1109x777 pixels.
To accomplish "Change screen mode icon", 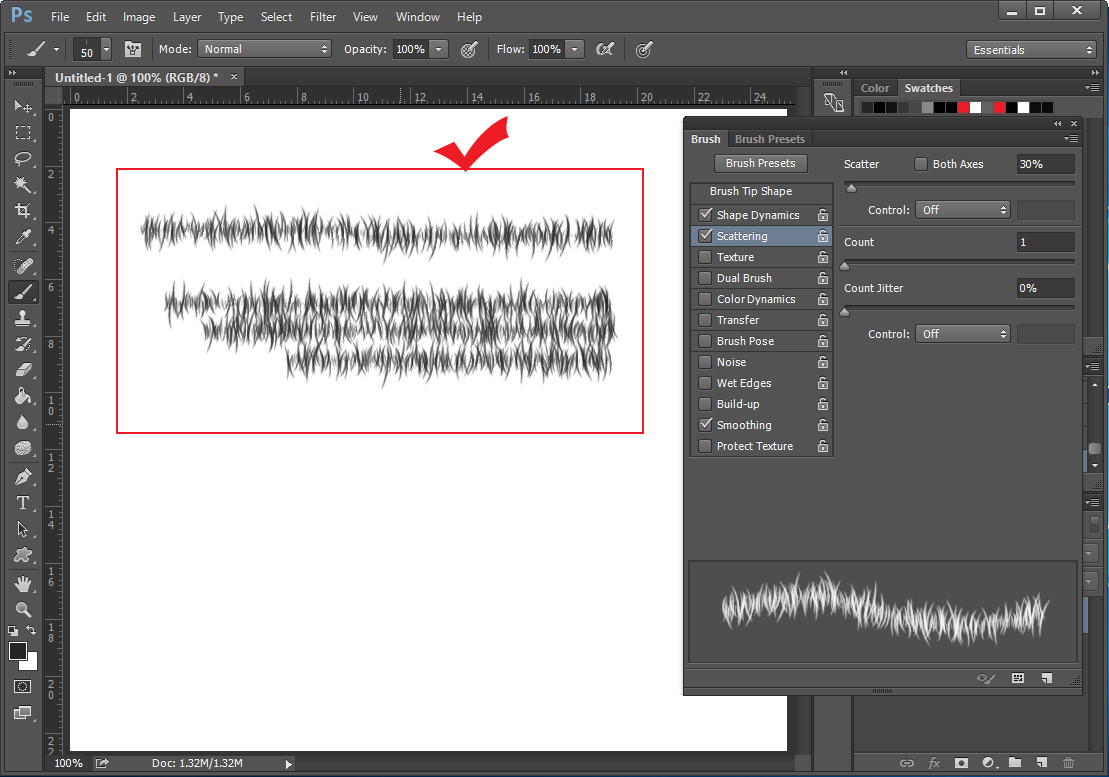I will point(23,713).
